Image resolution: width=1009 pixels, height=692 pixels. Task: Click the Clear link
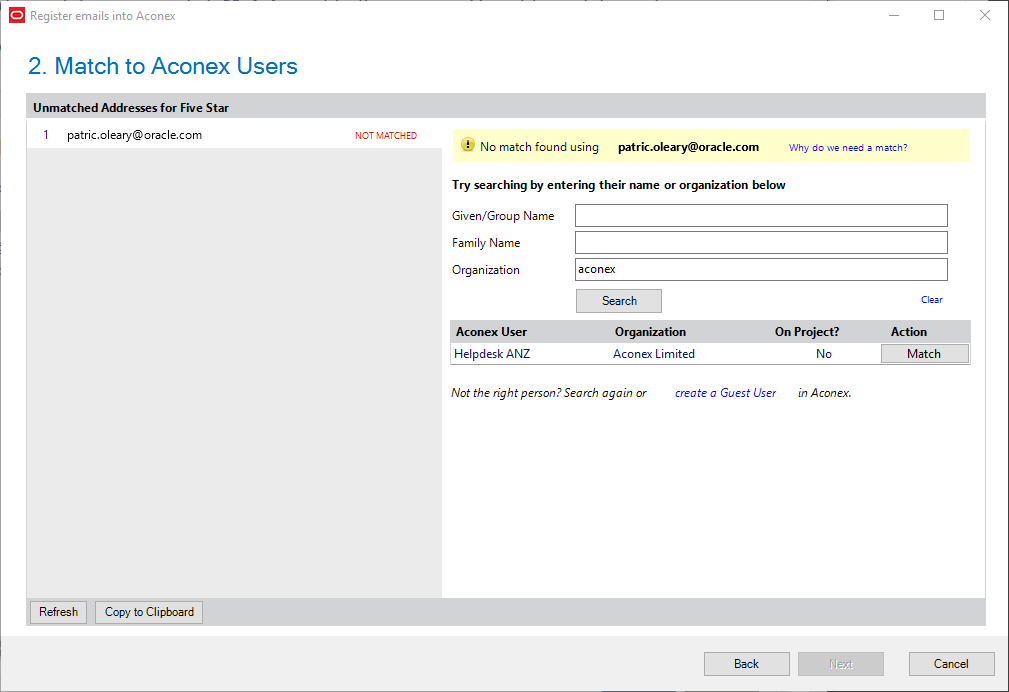point(931,300)
